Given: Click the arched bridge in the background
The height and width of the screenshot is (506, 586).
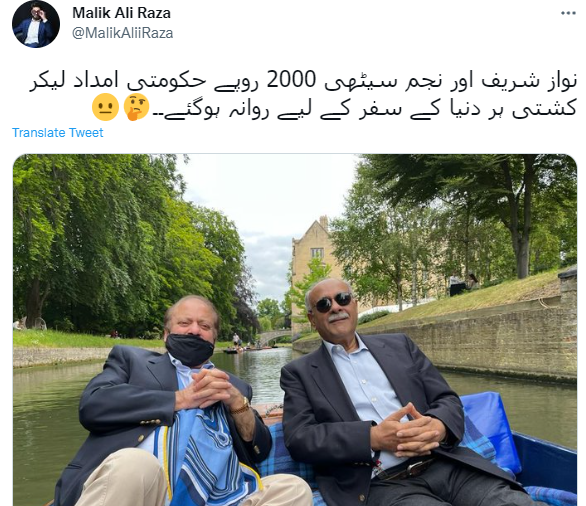Looking at the screenshot, I should tap(276, 337).
